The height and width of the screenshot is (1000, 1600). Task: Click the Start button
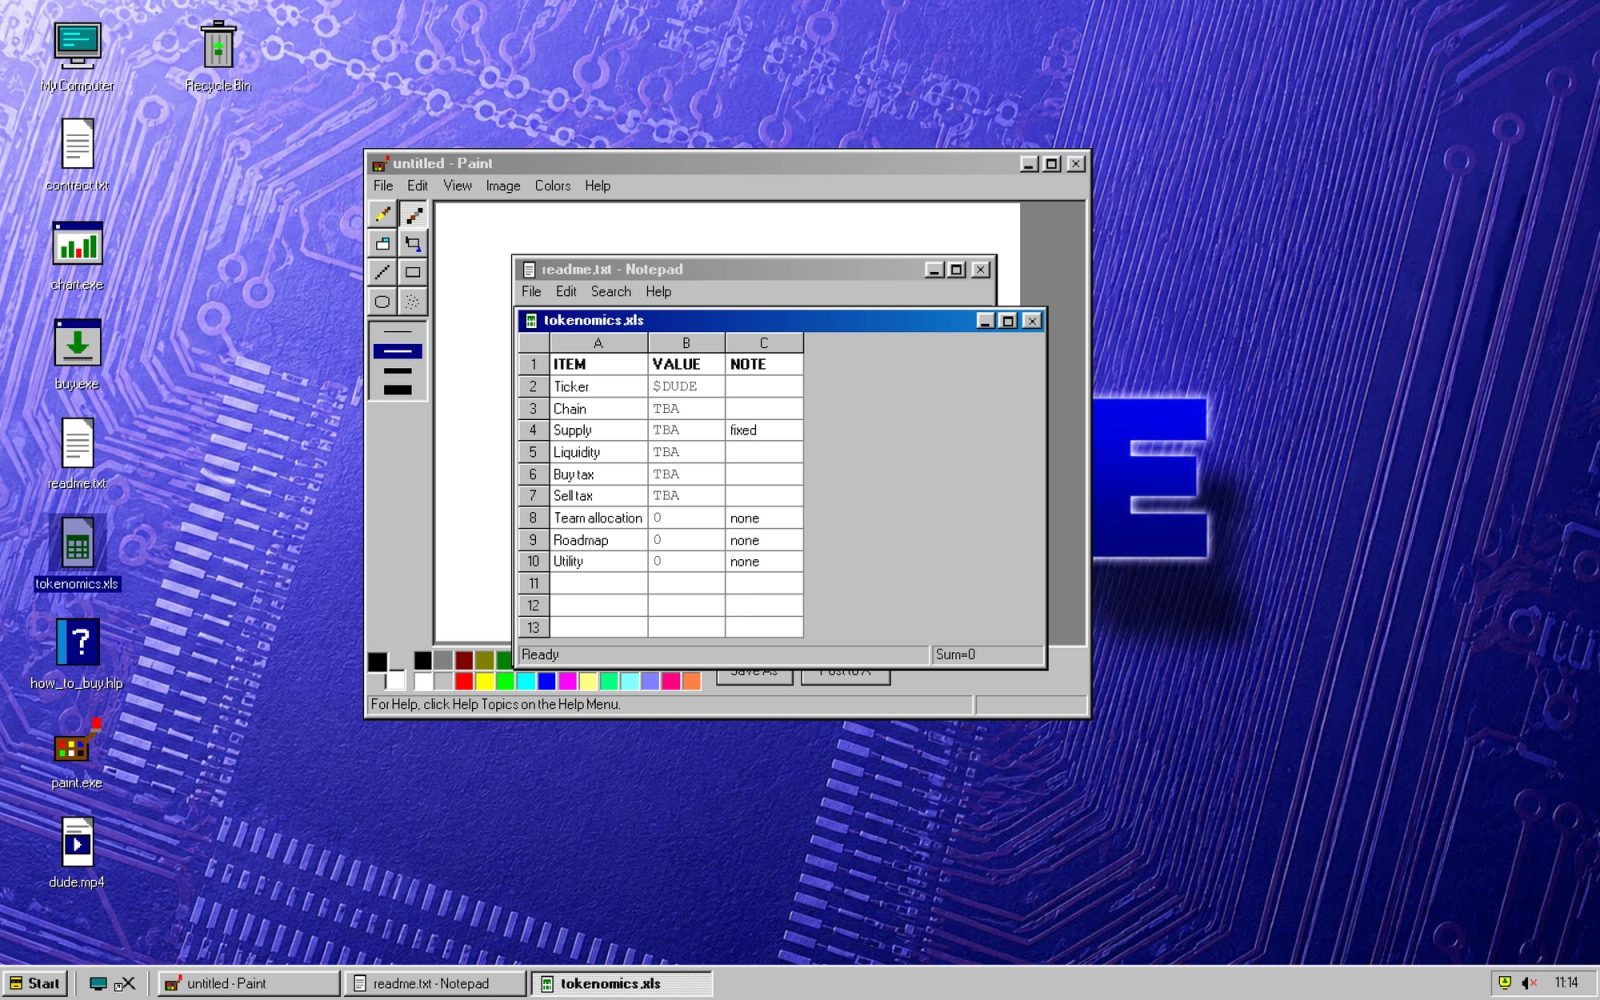[x=35, y=983]
